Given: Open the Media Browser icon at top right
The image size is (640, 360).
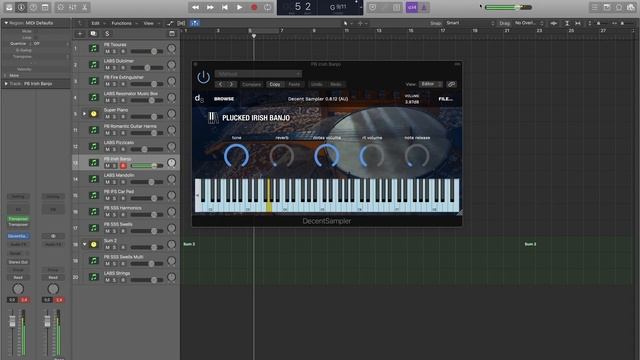Looking at the screenshot, I should (631, 7).
